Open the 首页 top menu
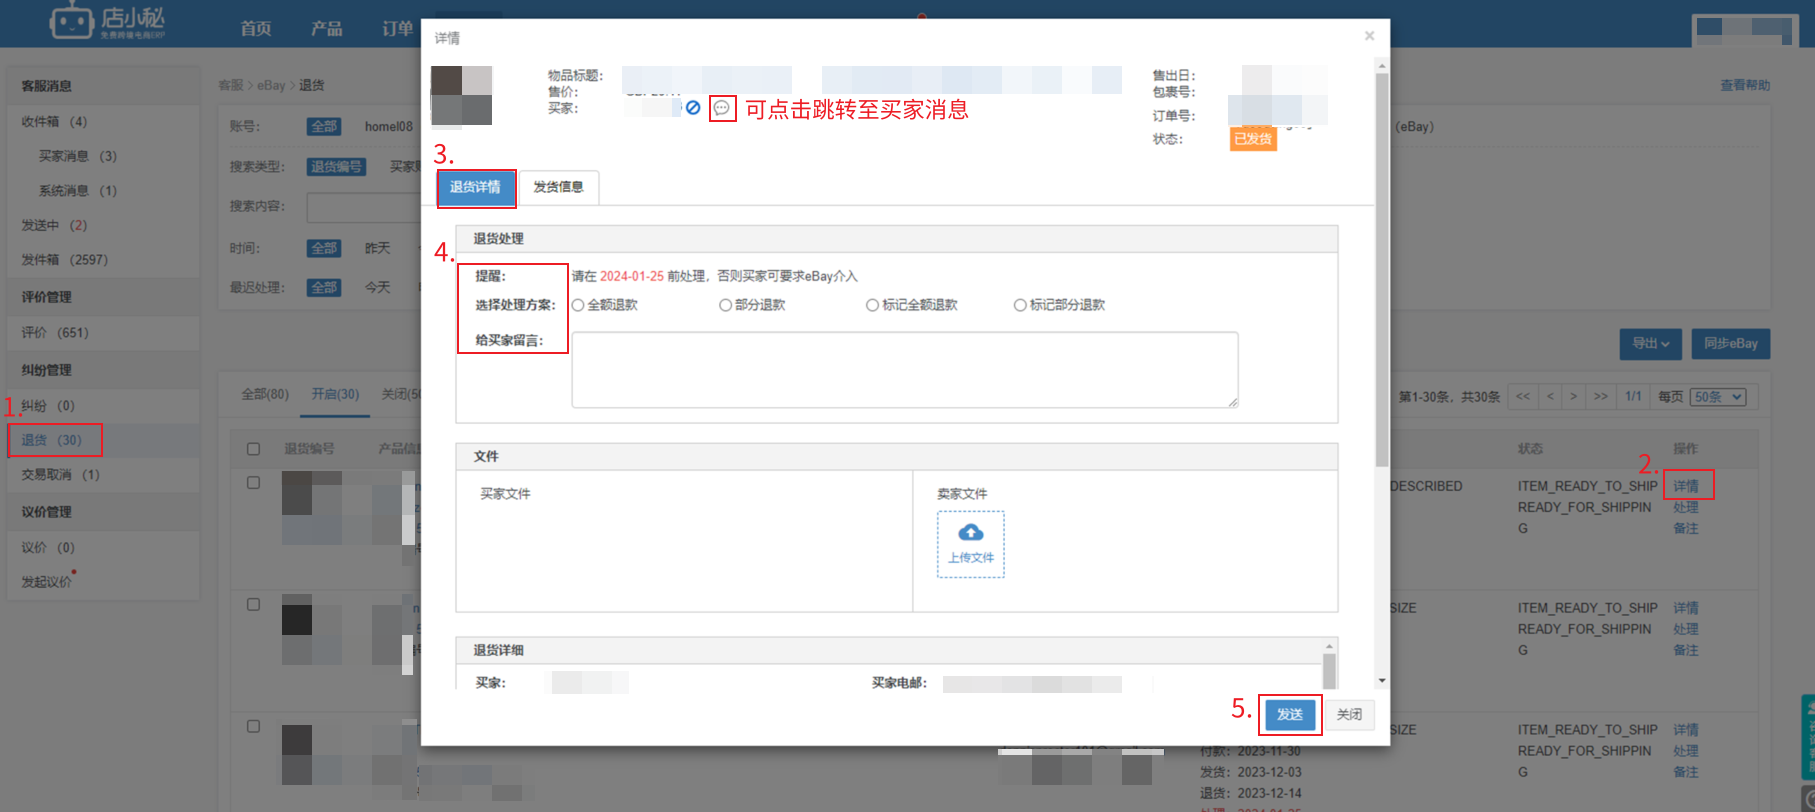 coord(256,28)
